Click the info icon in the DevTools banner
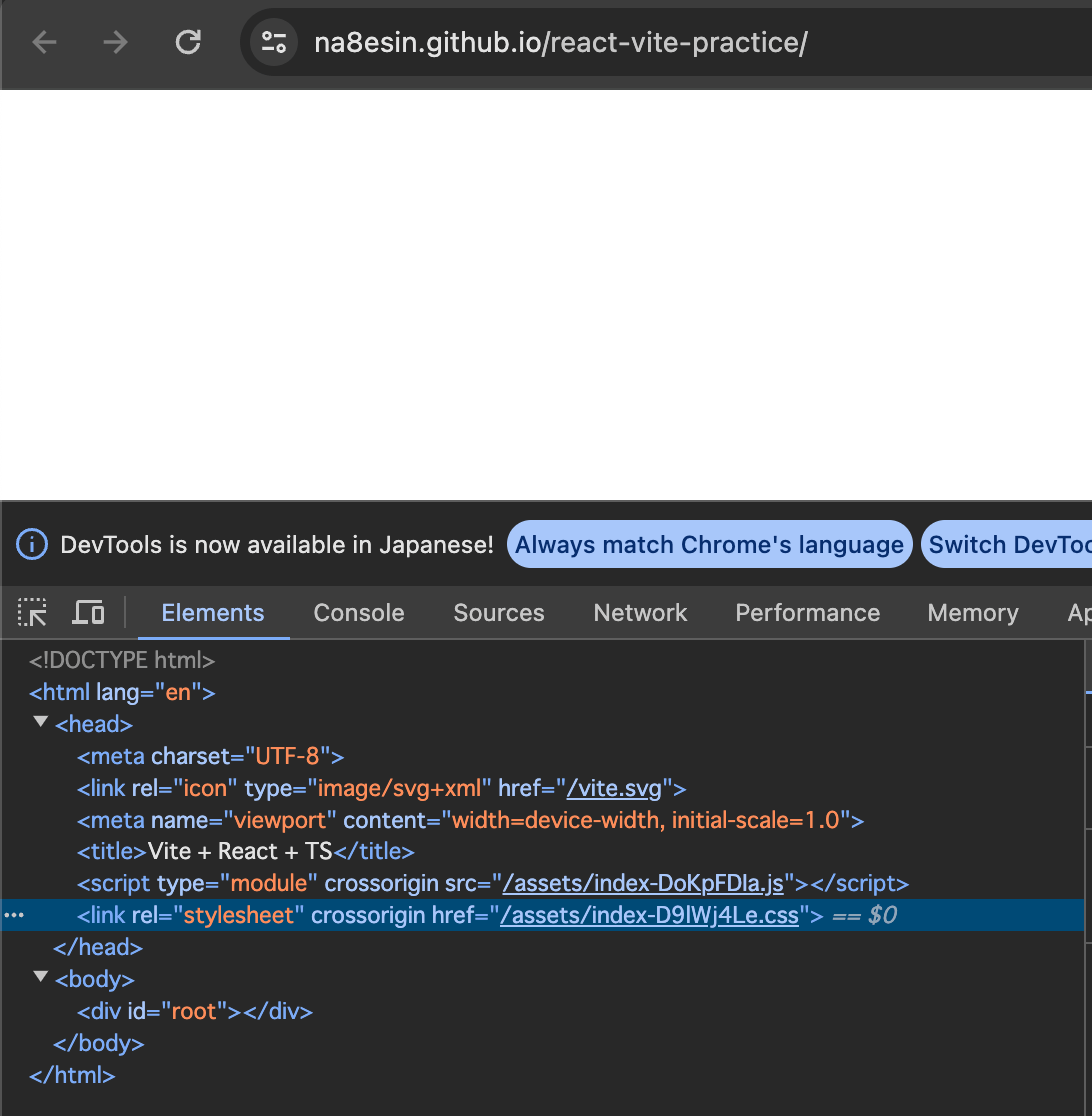Viewport: 1092px width, 1116px height. pyautogui.click(x=32, y=544)
